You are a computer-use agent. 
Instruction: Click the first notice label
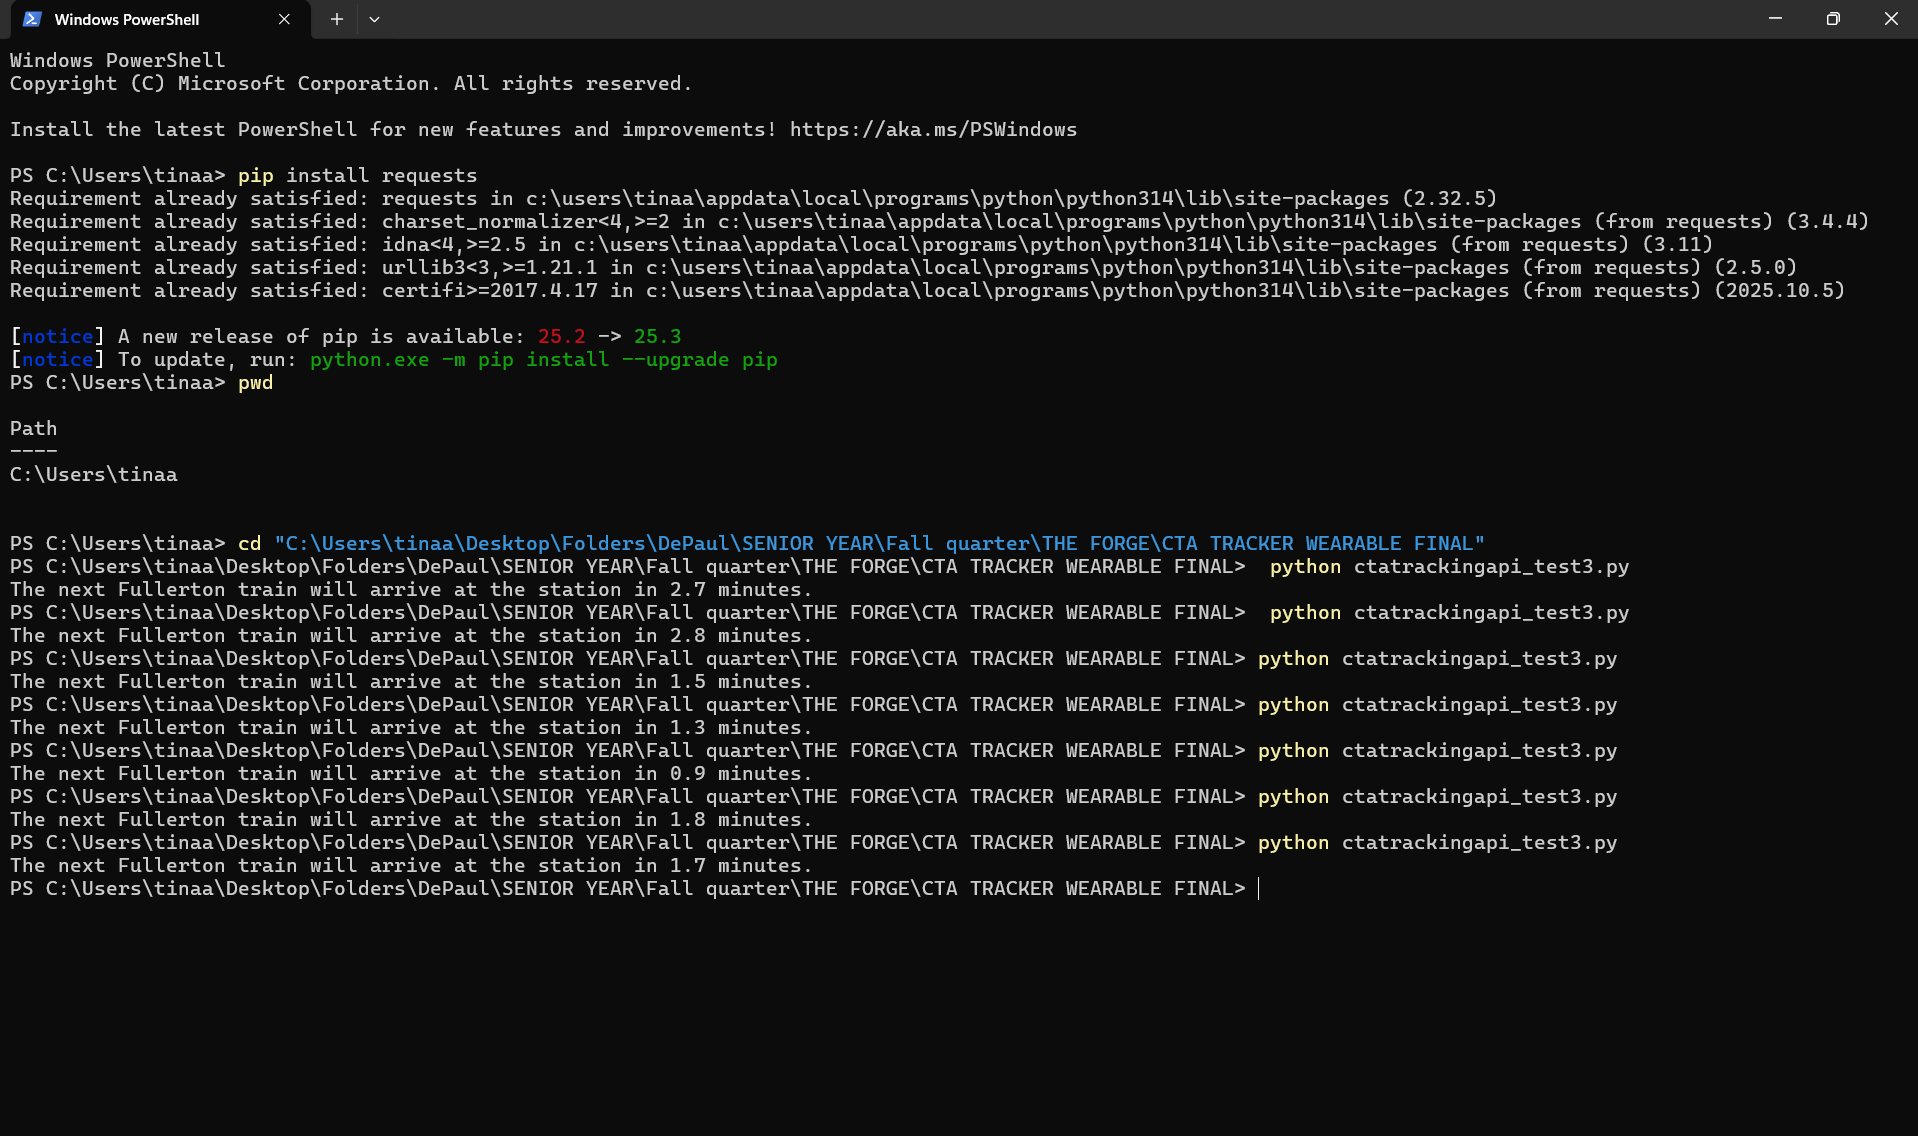tap(55, 336)
